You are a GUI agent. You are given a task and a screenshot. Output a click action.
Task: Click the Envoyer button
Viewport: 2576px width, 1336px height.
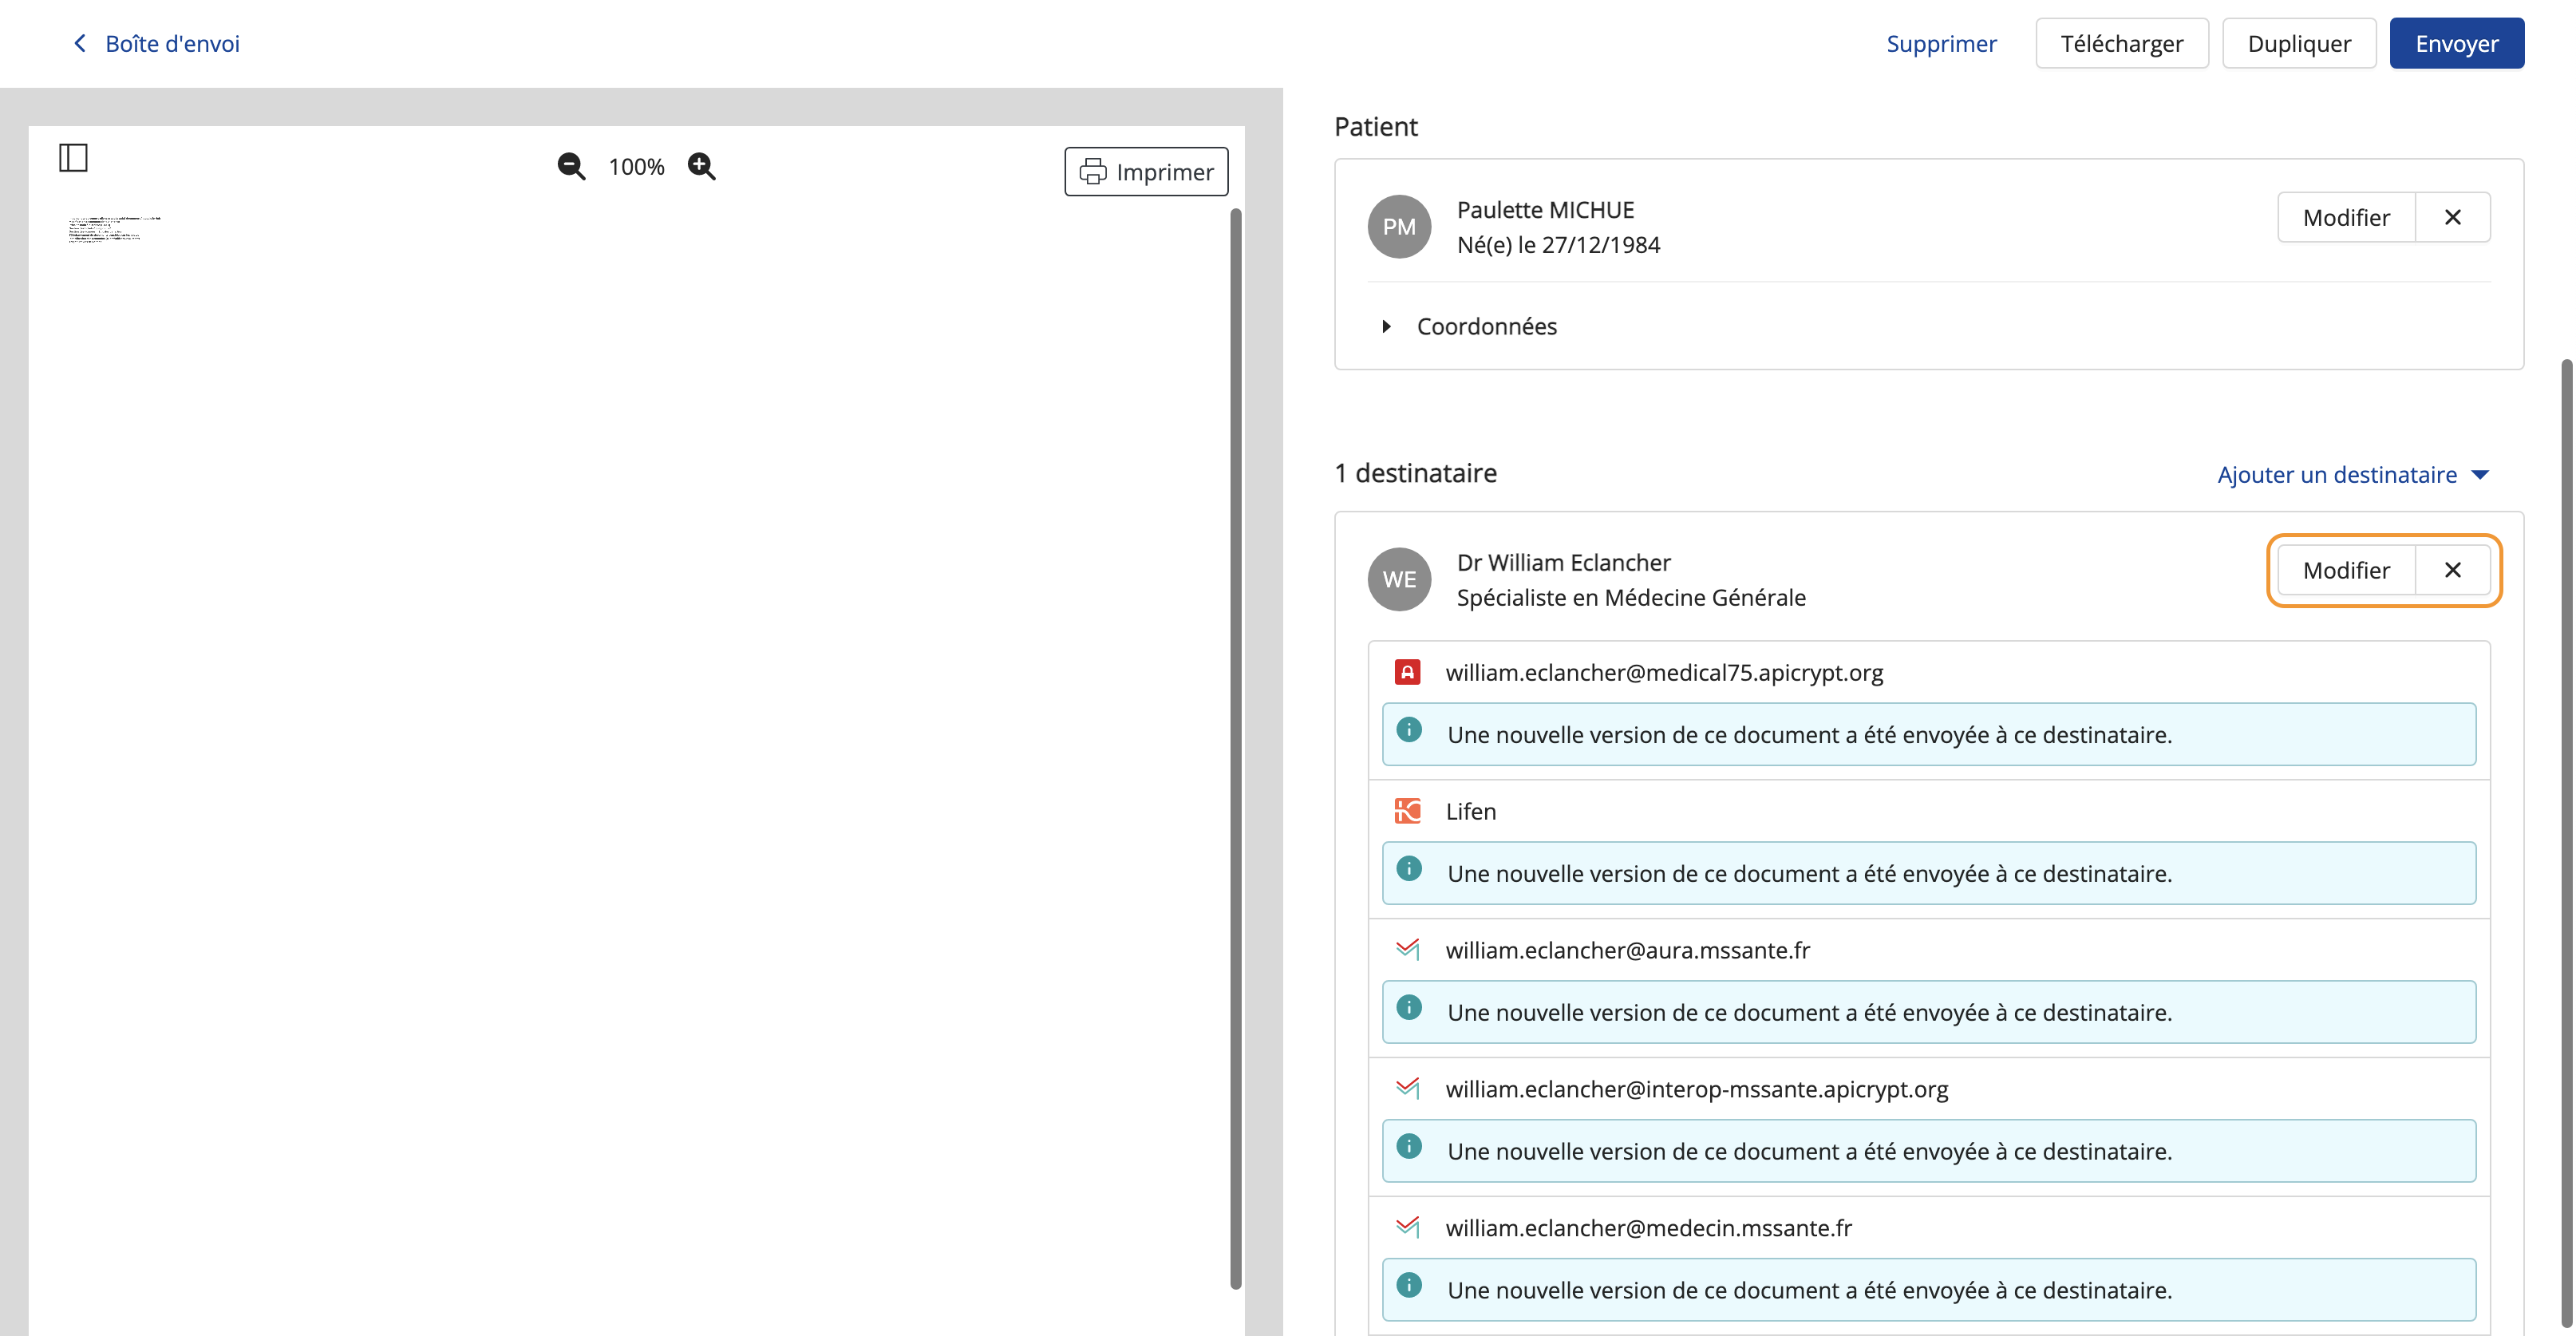coord(2456,43)
